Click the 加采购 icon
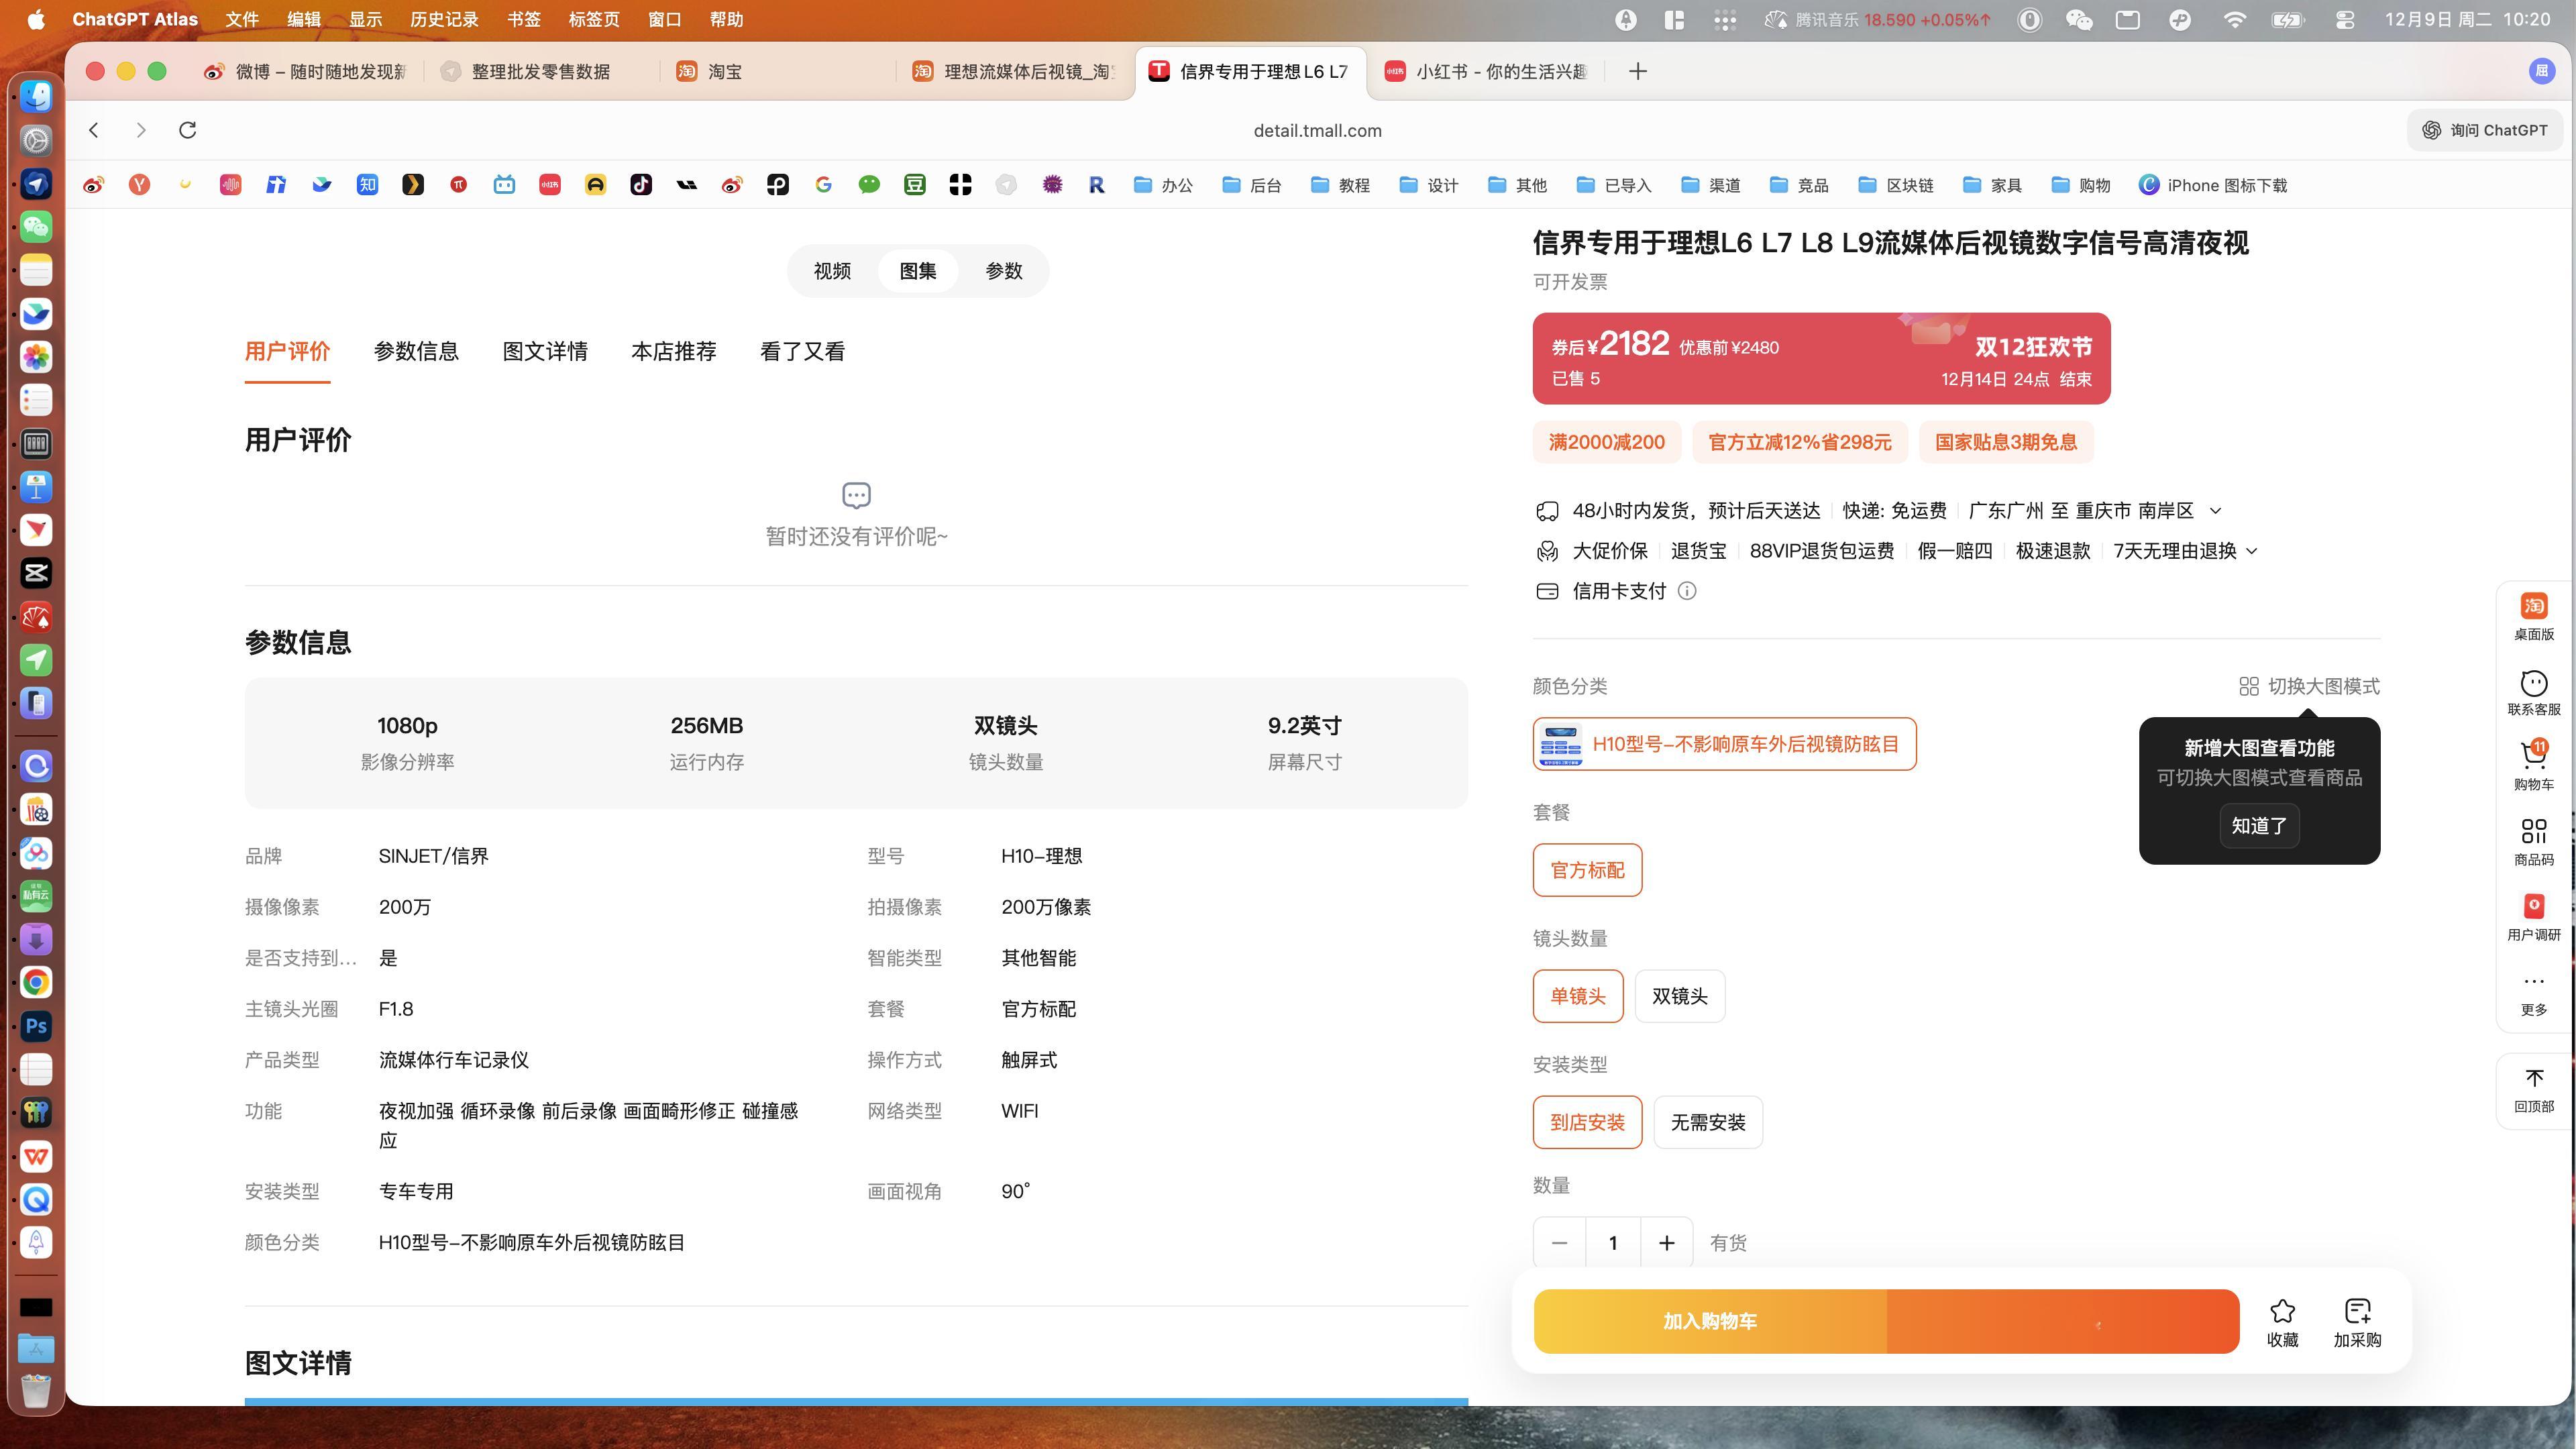 (x=2357, y=1311)
